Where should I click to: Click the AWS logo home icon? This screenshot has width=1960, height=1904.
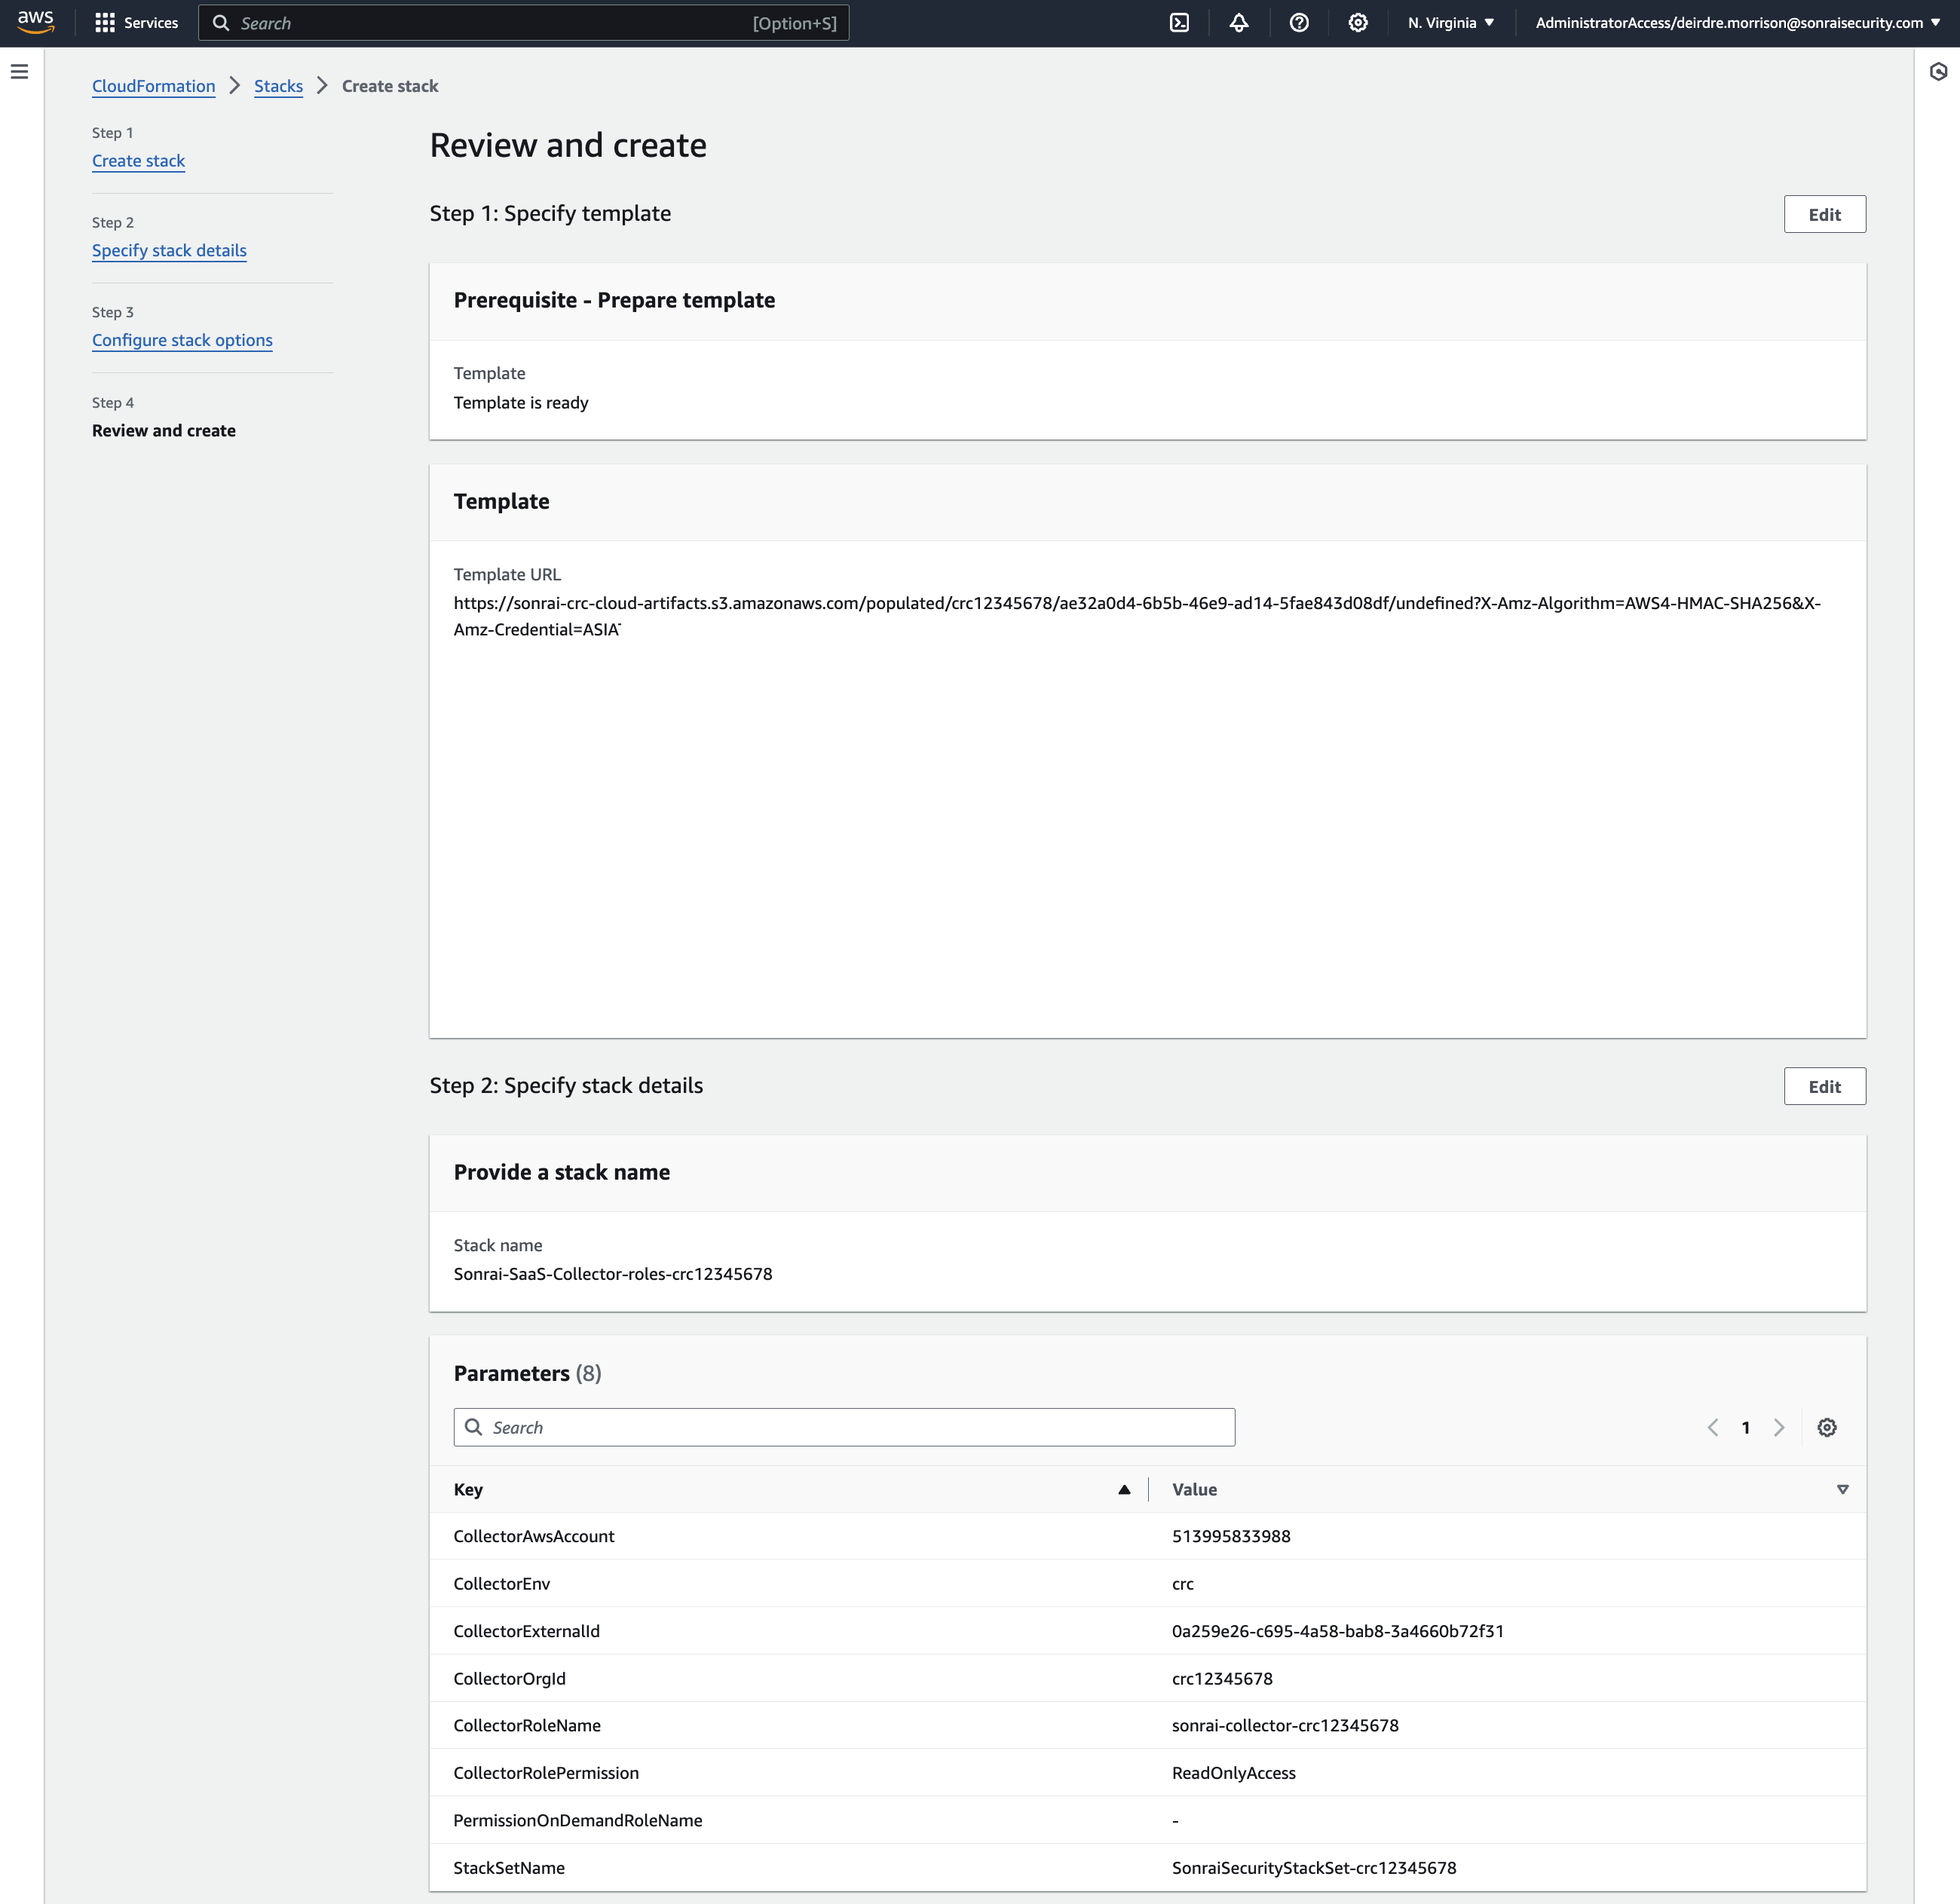pyautogui.click(x=36, y=22)
